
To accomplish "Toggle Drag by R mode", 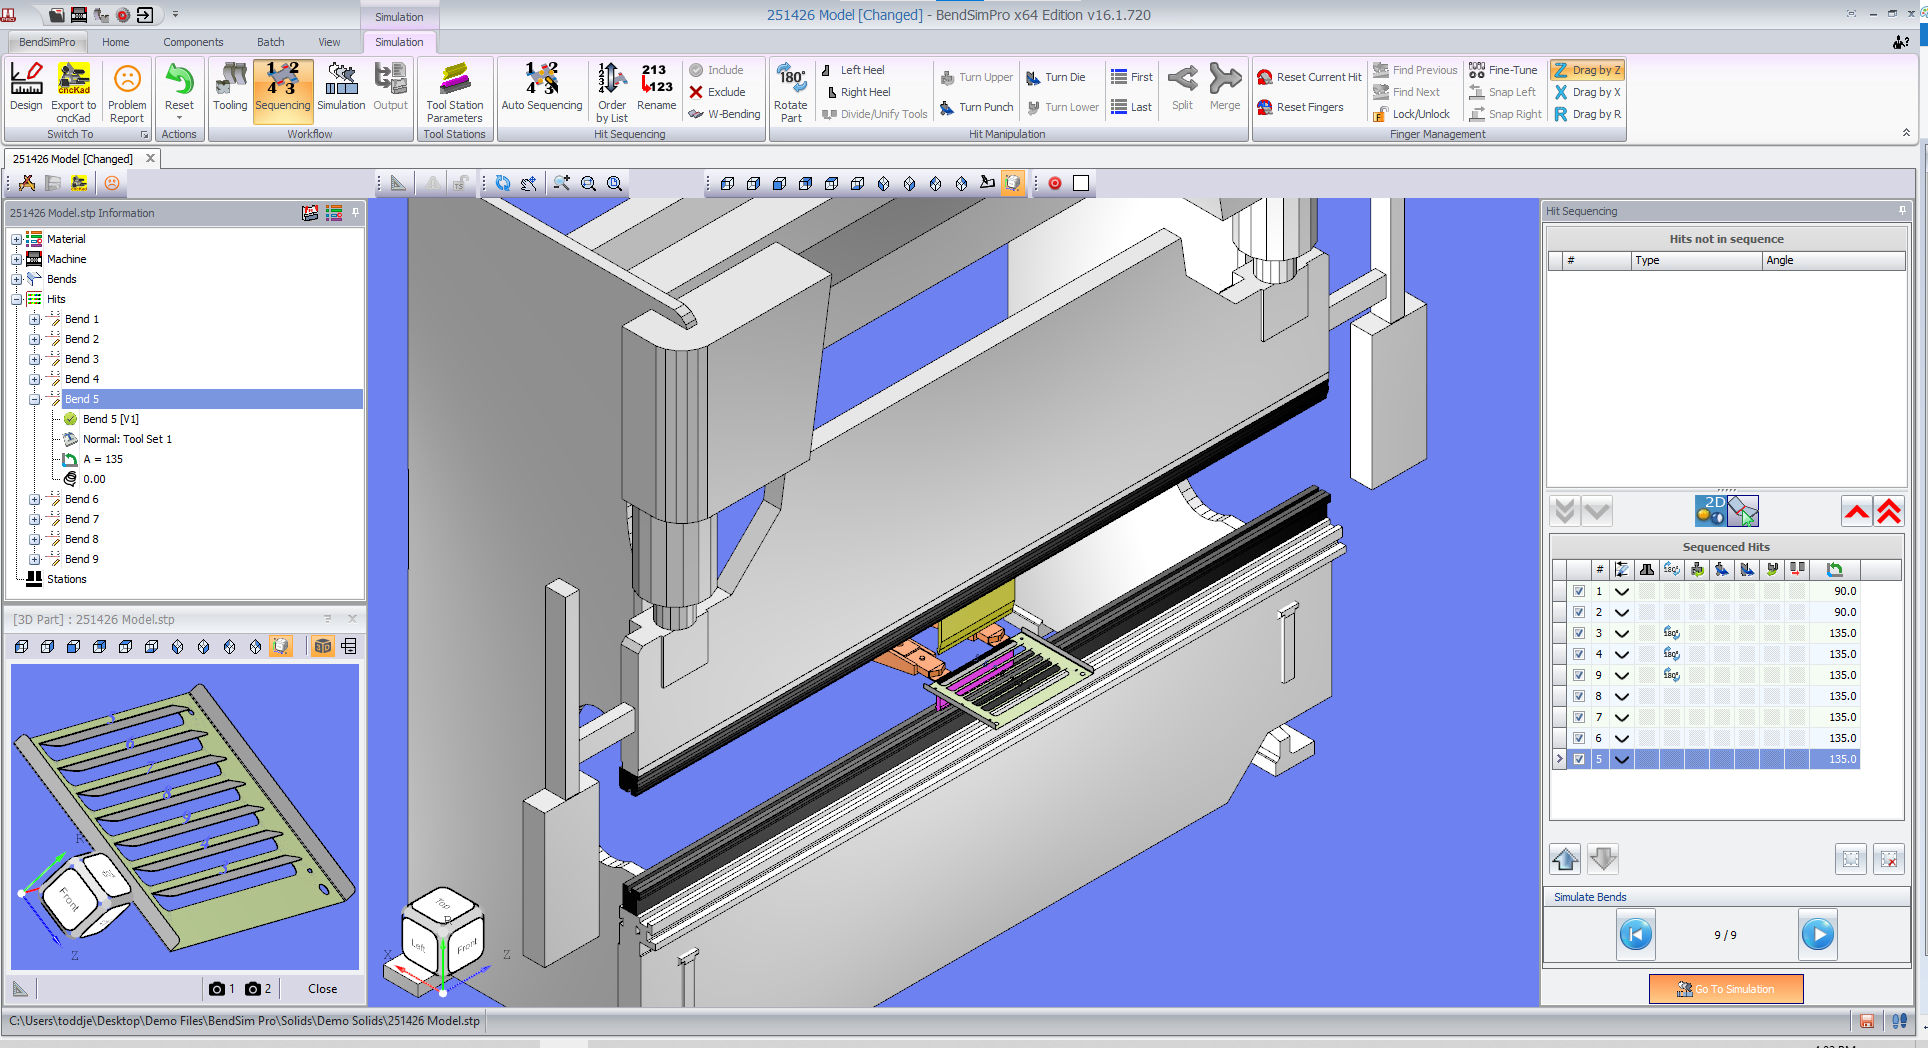I will coord(1587,114).
